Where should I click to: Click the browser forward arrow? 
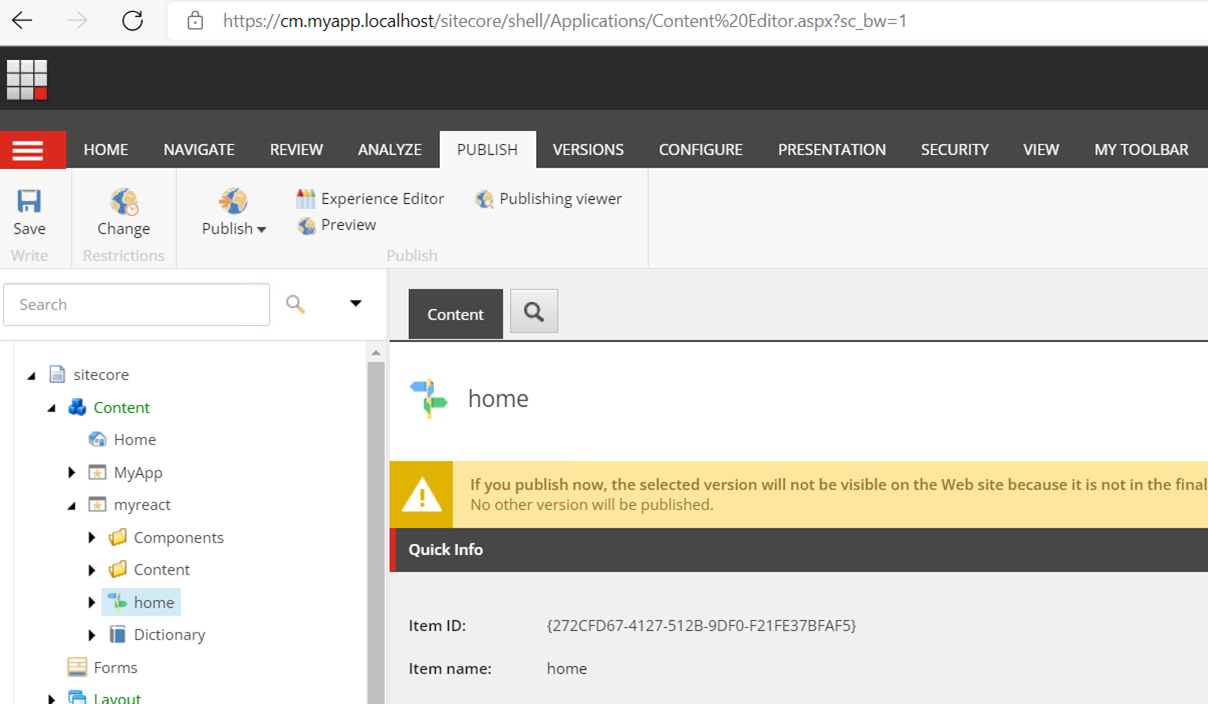click(77, 20)
